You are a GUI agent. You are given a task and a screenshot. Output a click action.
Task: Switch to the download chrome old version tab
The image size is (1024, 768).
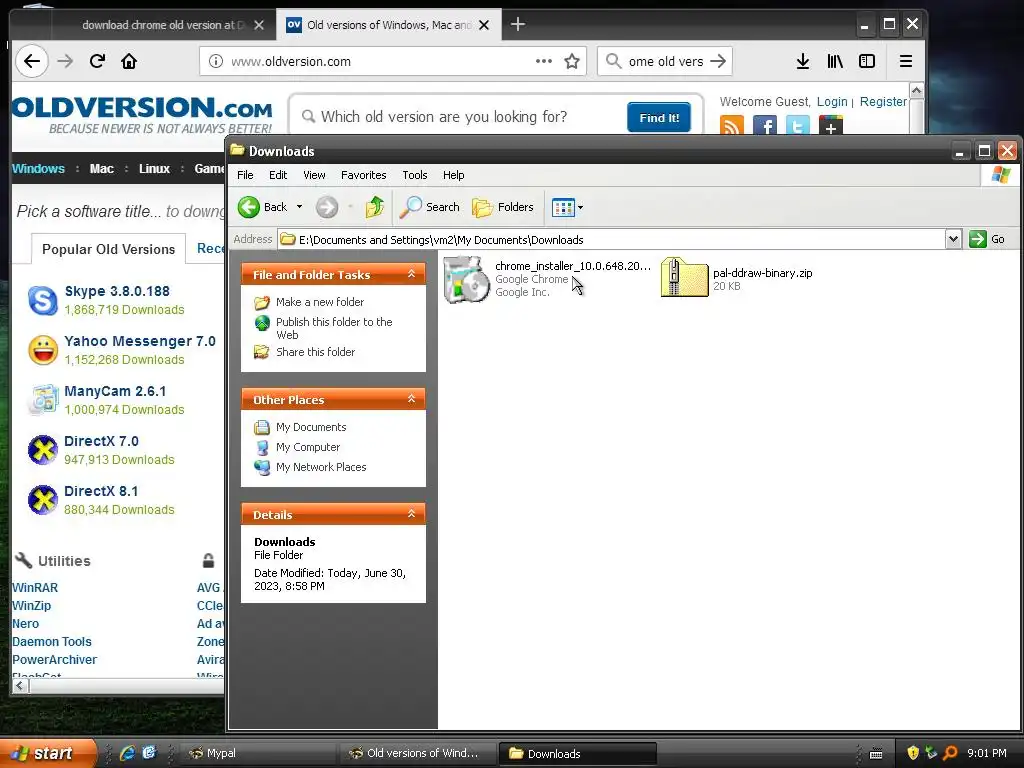pyautogui.click(x=163, y=25)
